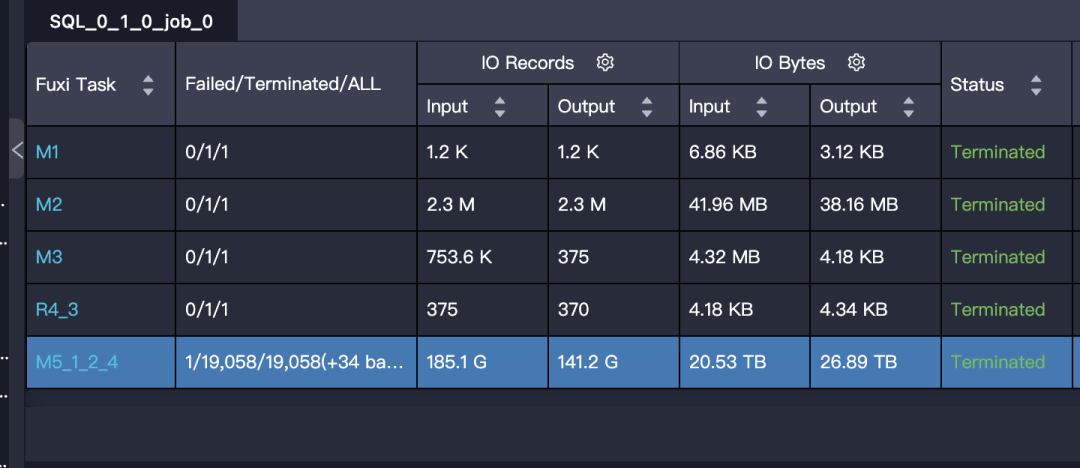Select the 41.96 MB input bytes cell
Screen dimensions: 1080x468
pyautogui.click(x=745, y=205)
